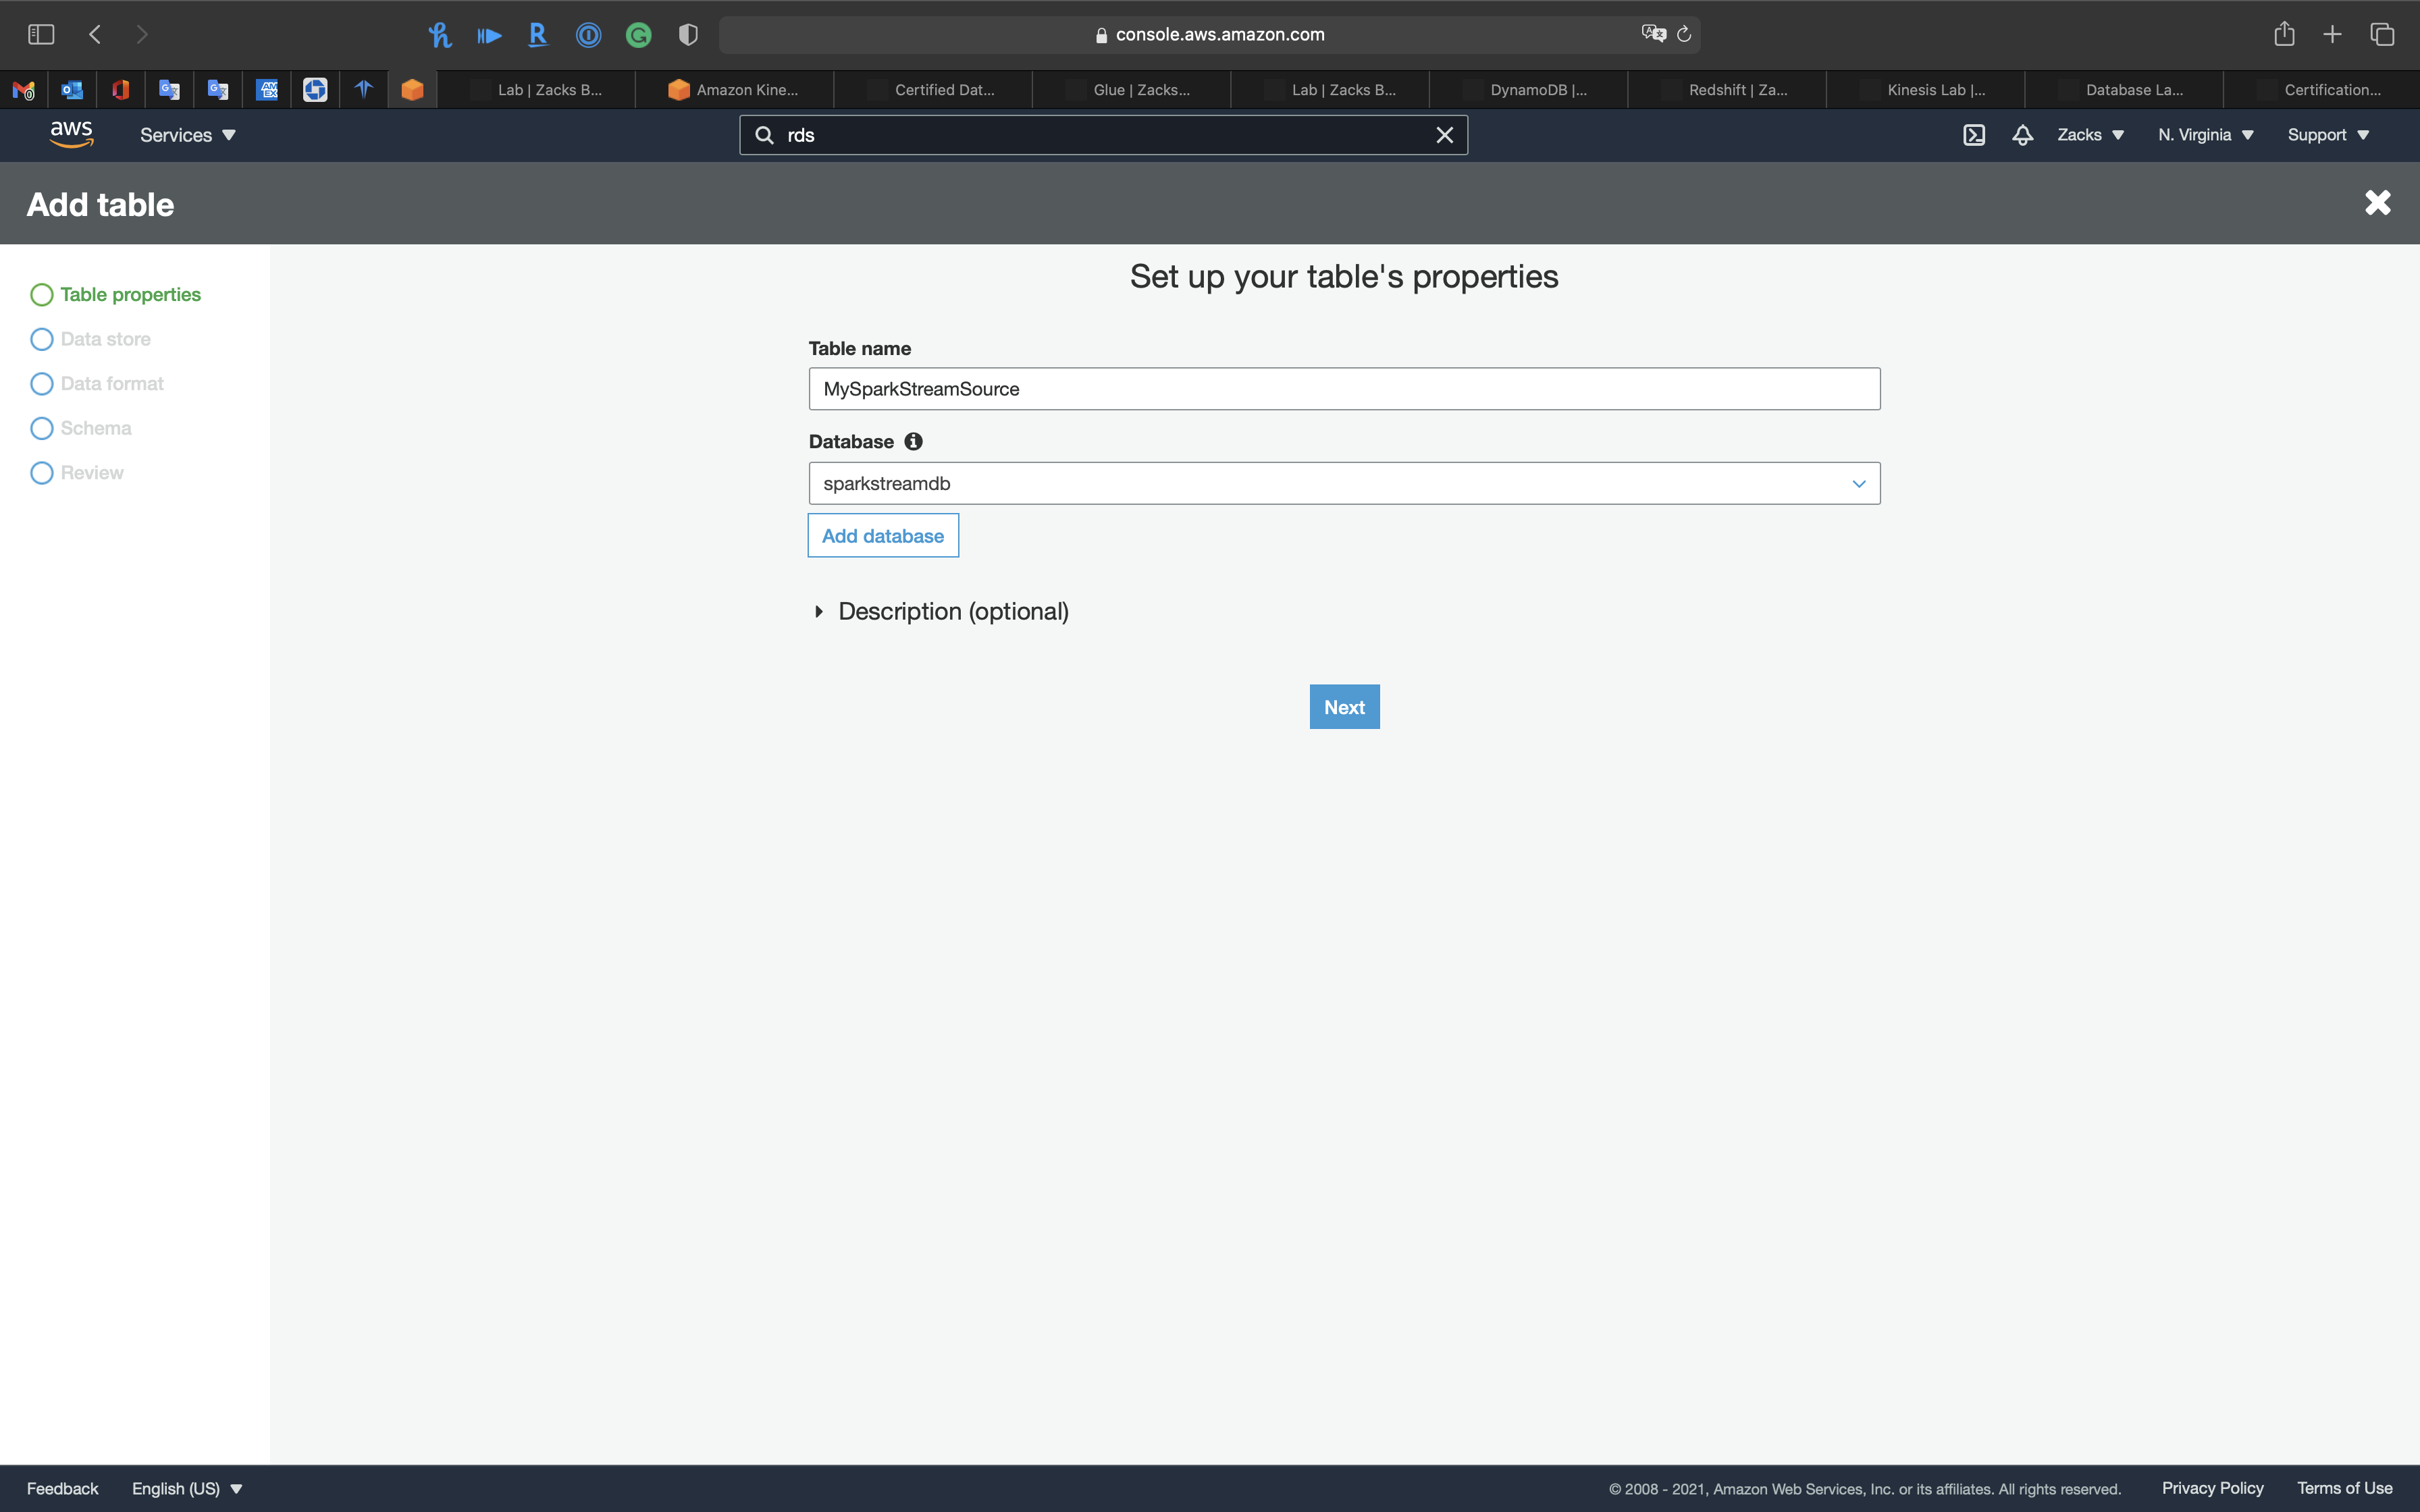This screenshot has height=1512, width=2420.
Task: Click into the Table name field
Action: click(1343, 389)
